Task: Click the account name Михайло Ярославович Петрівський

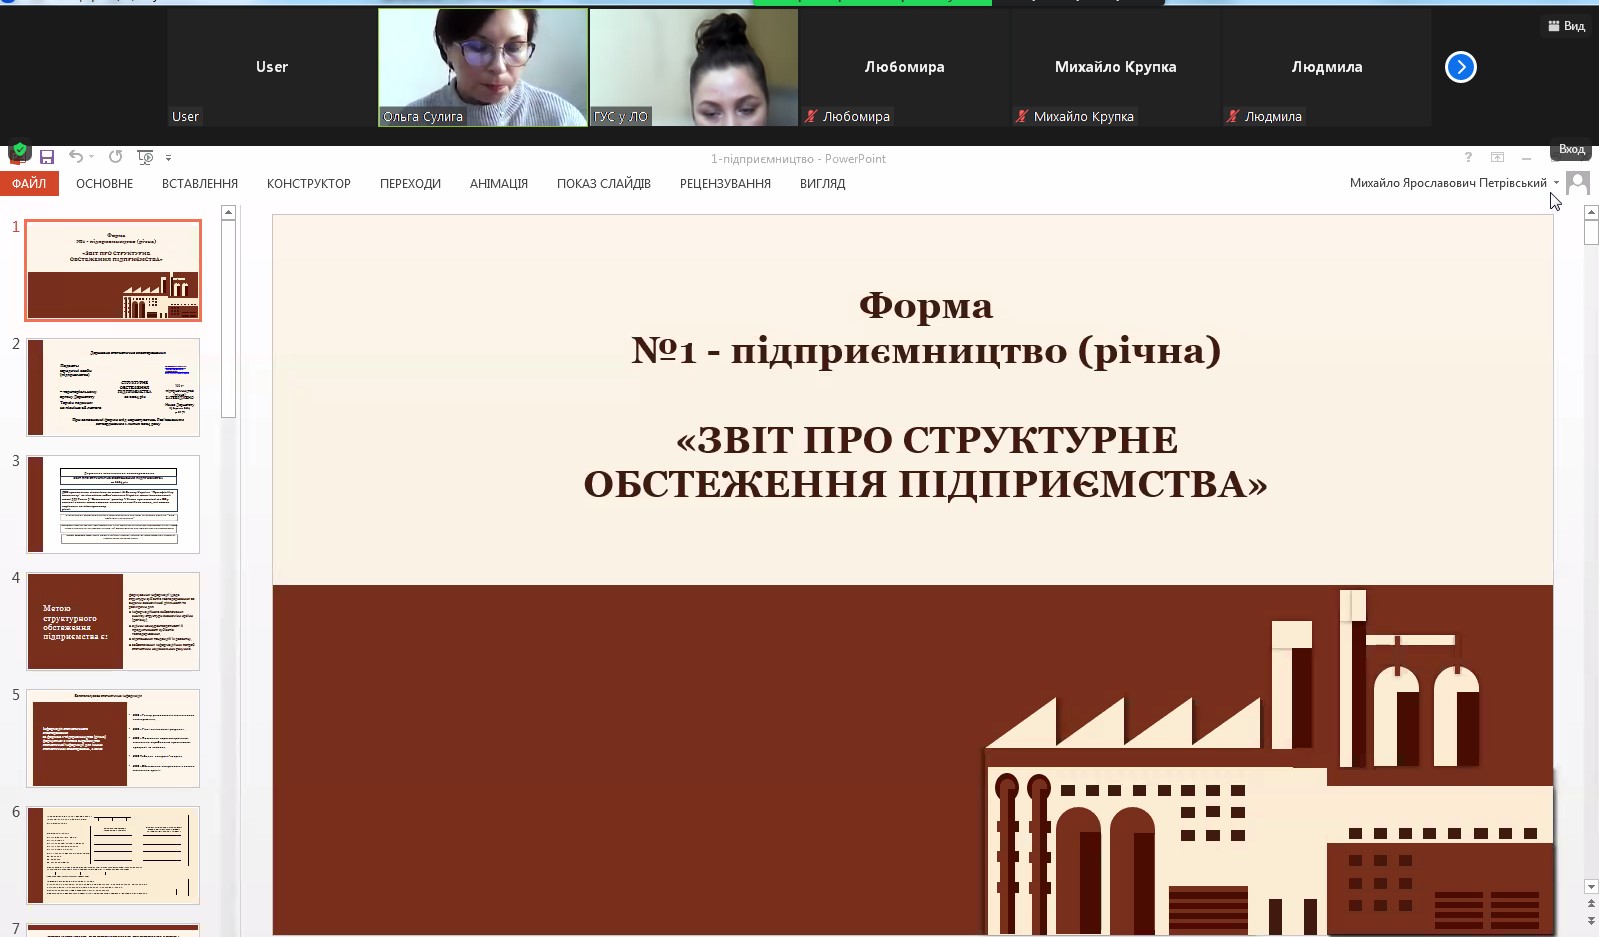Action: 1448,183
